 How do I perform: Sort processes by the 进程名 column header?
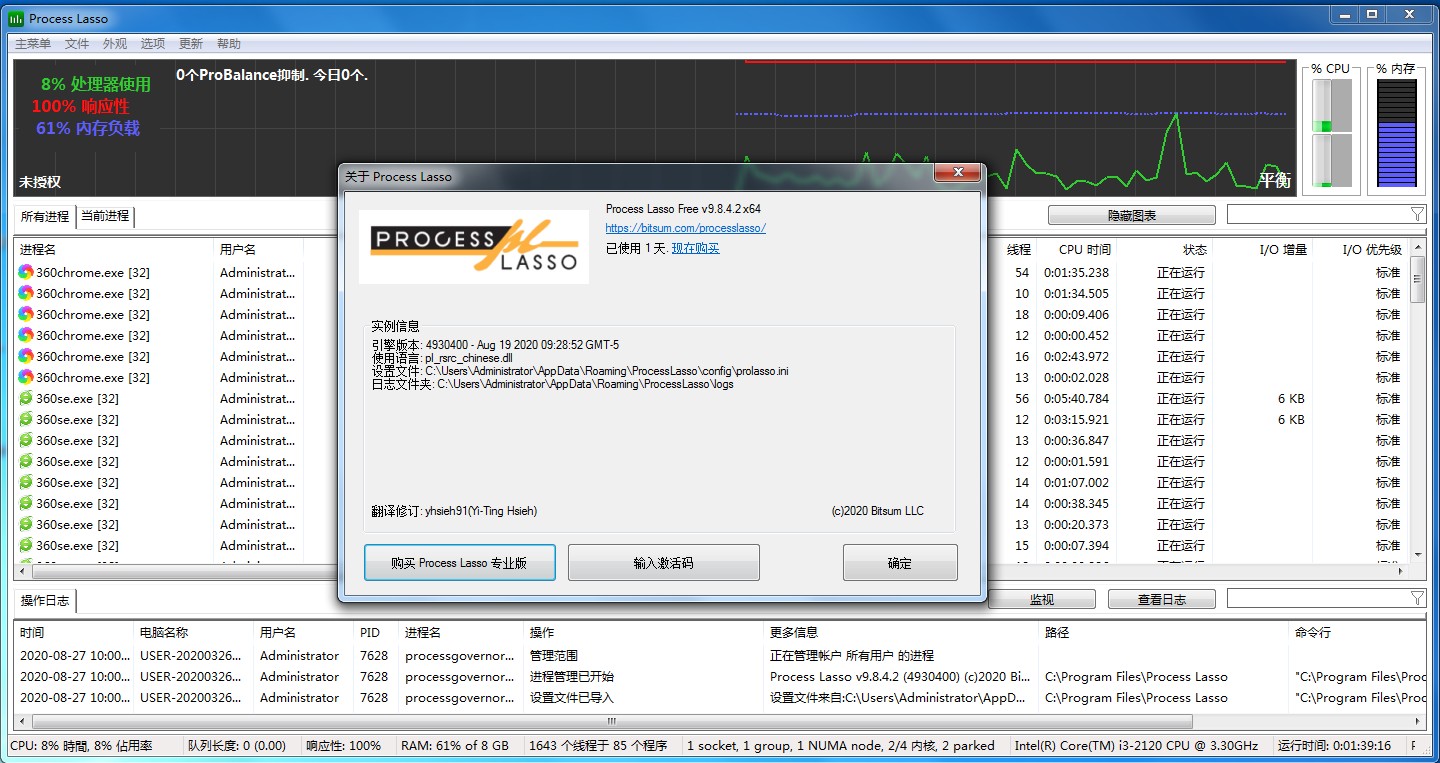click(114, 249)
